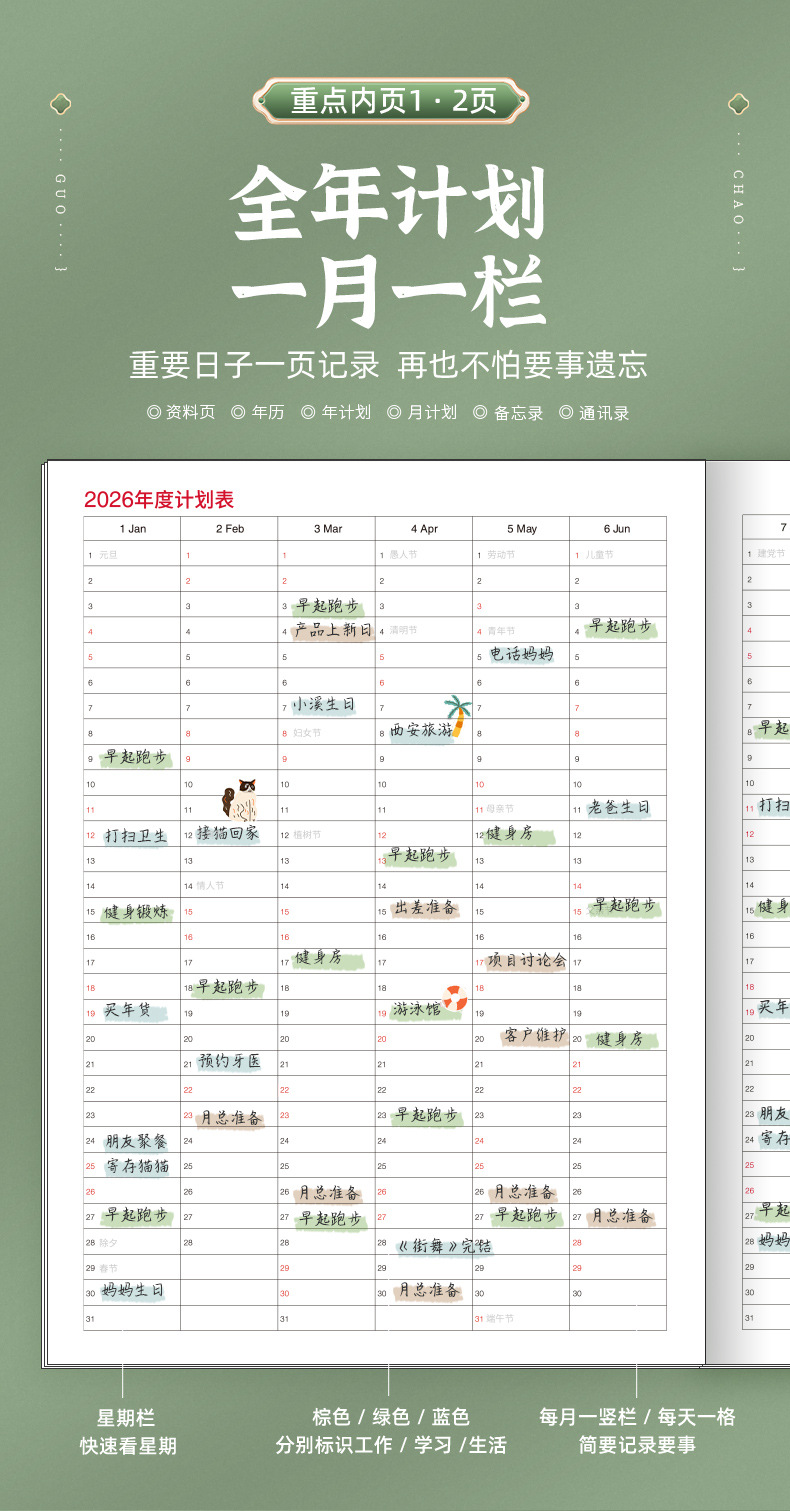790x1511 pixels.
Task: Select the ◎ 年计划 label
Action: [336, 412]
